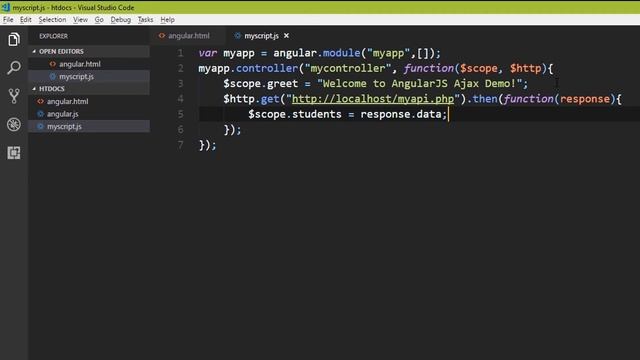640x360 pixels.
Task: Open the Go menu
Action: 99,20
